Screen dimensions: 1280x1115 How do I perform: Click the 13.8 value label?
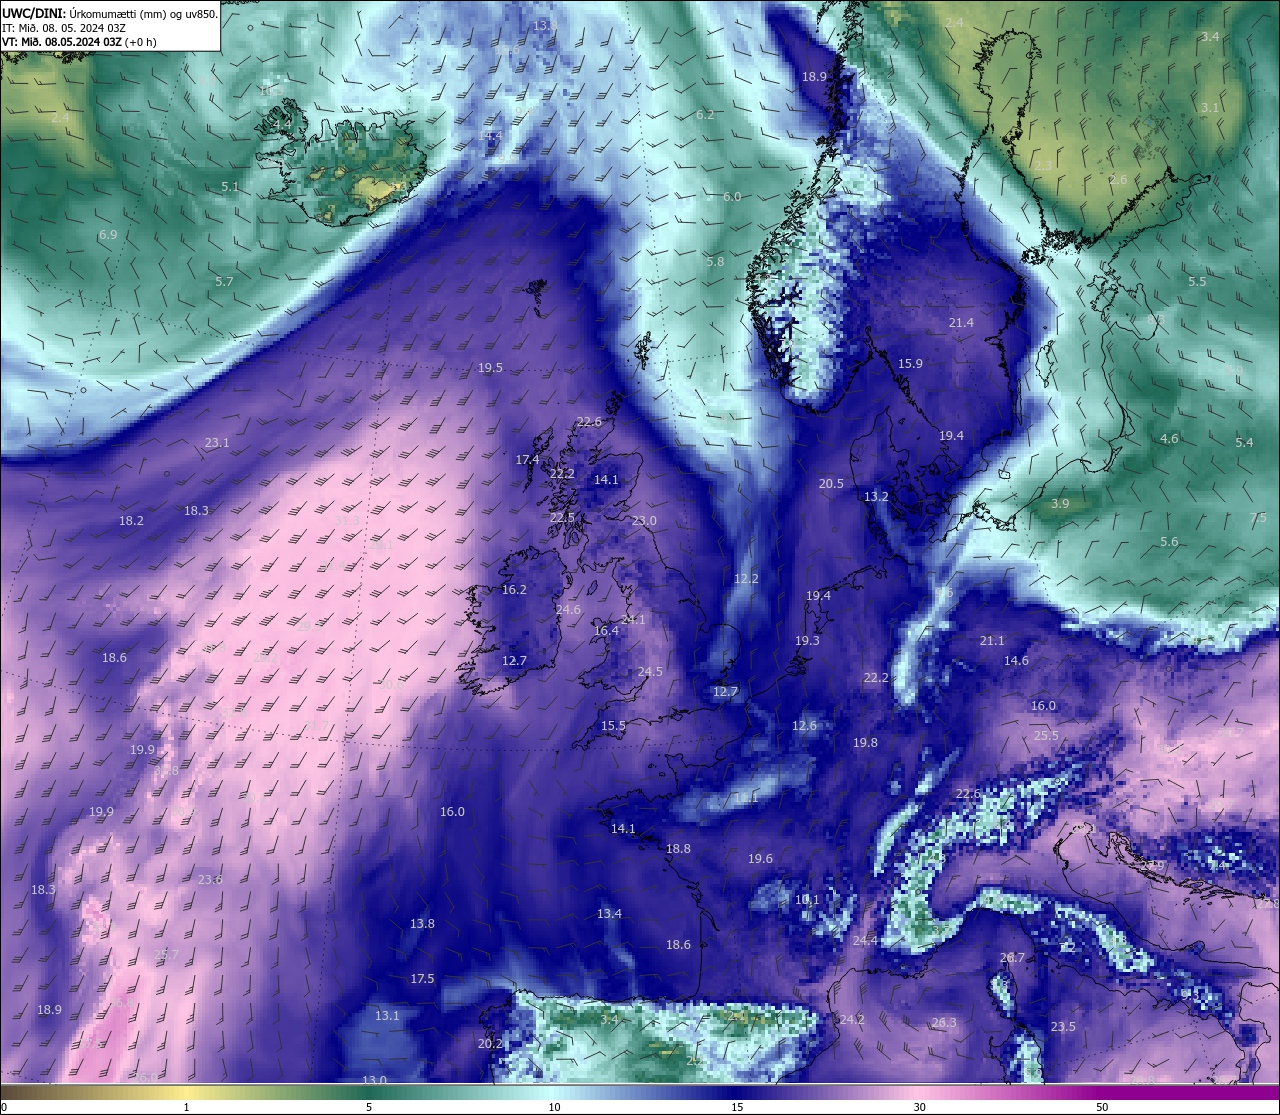point(422,924)
